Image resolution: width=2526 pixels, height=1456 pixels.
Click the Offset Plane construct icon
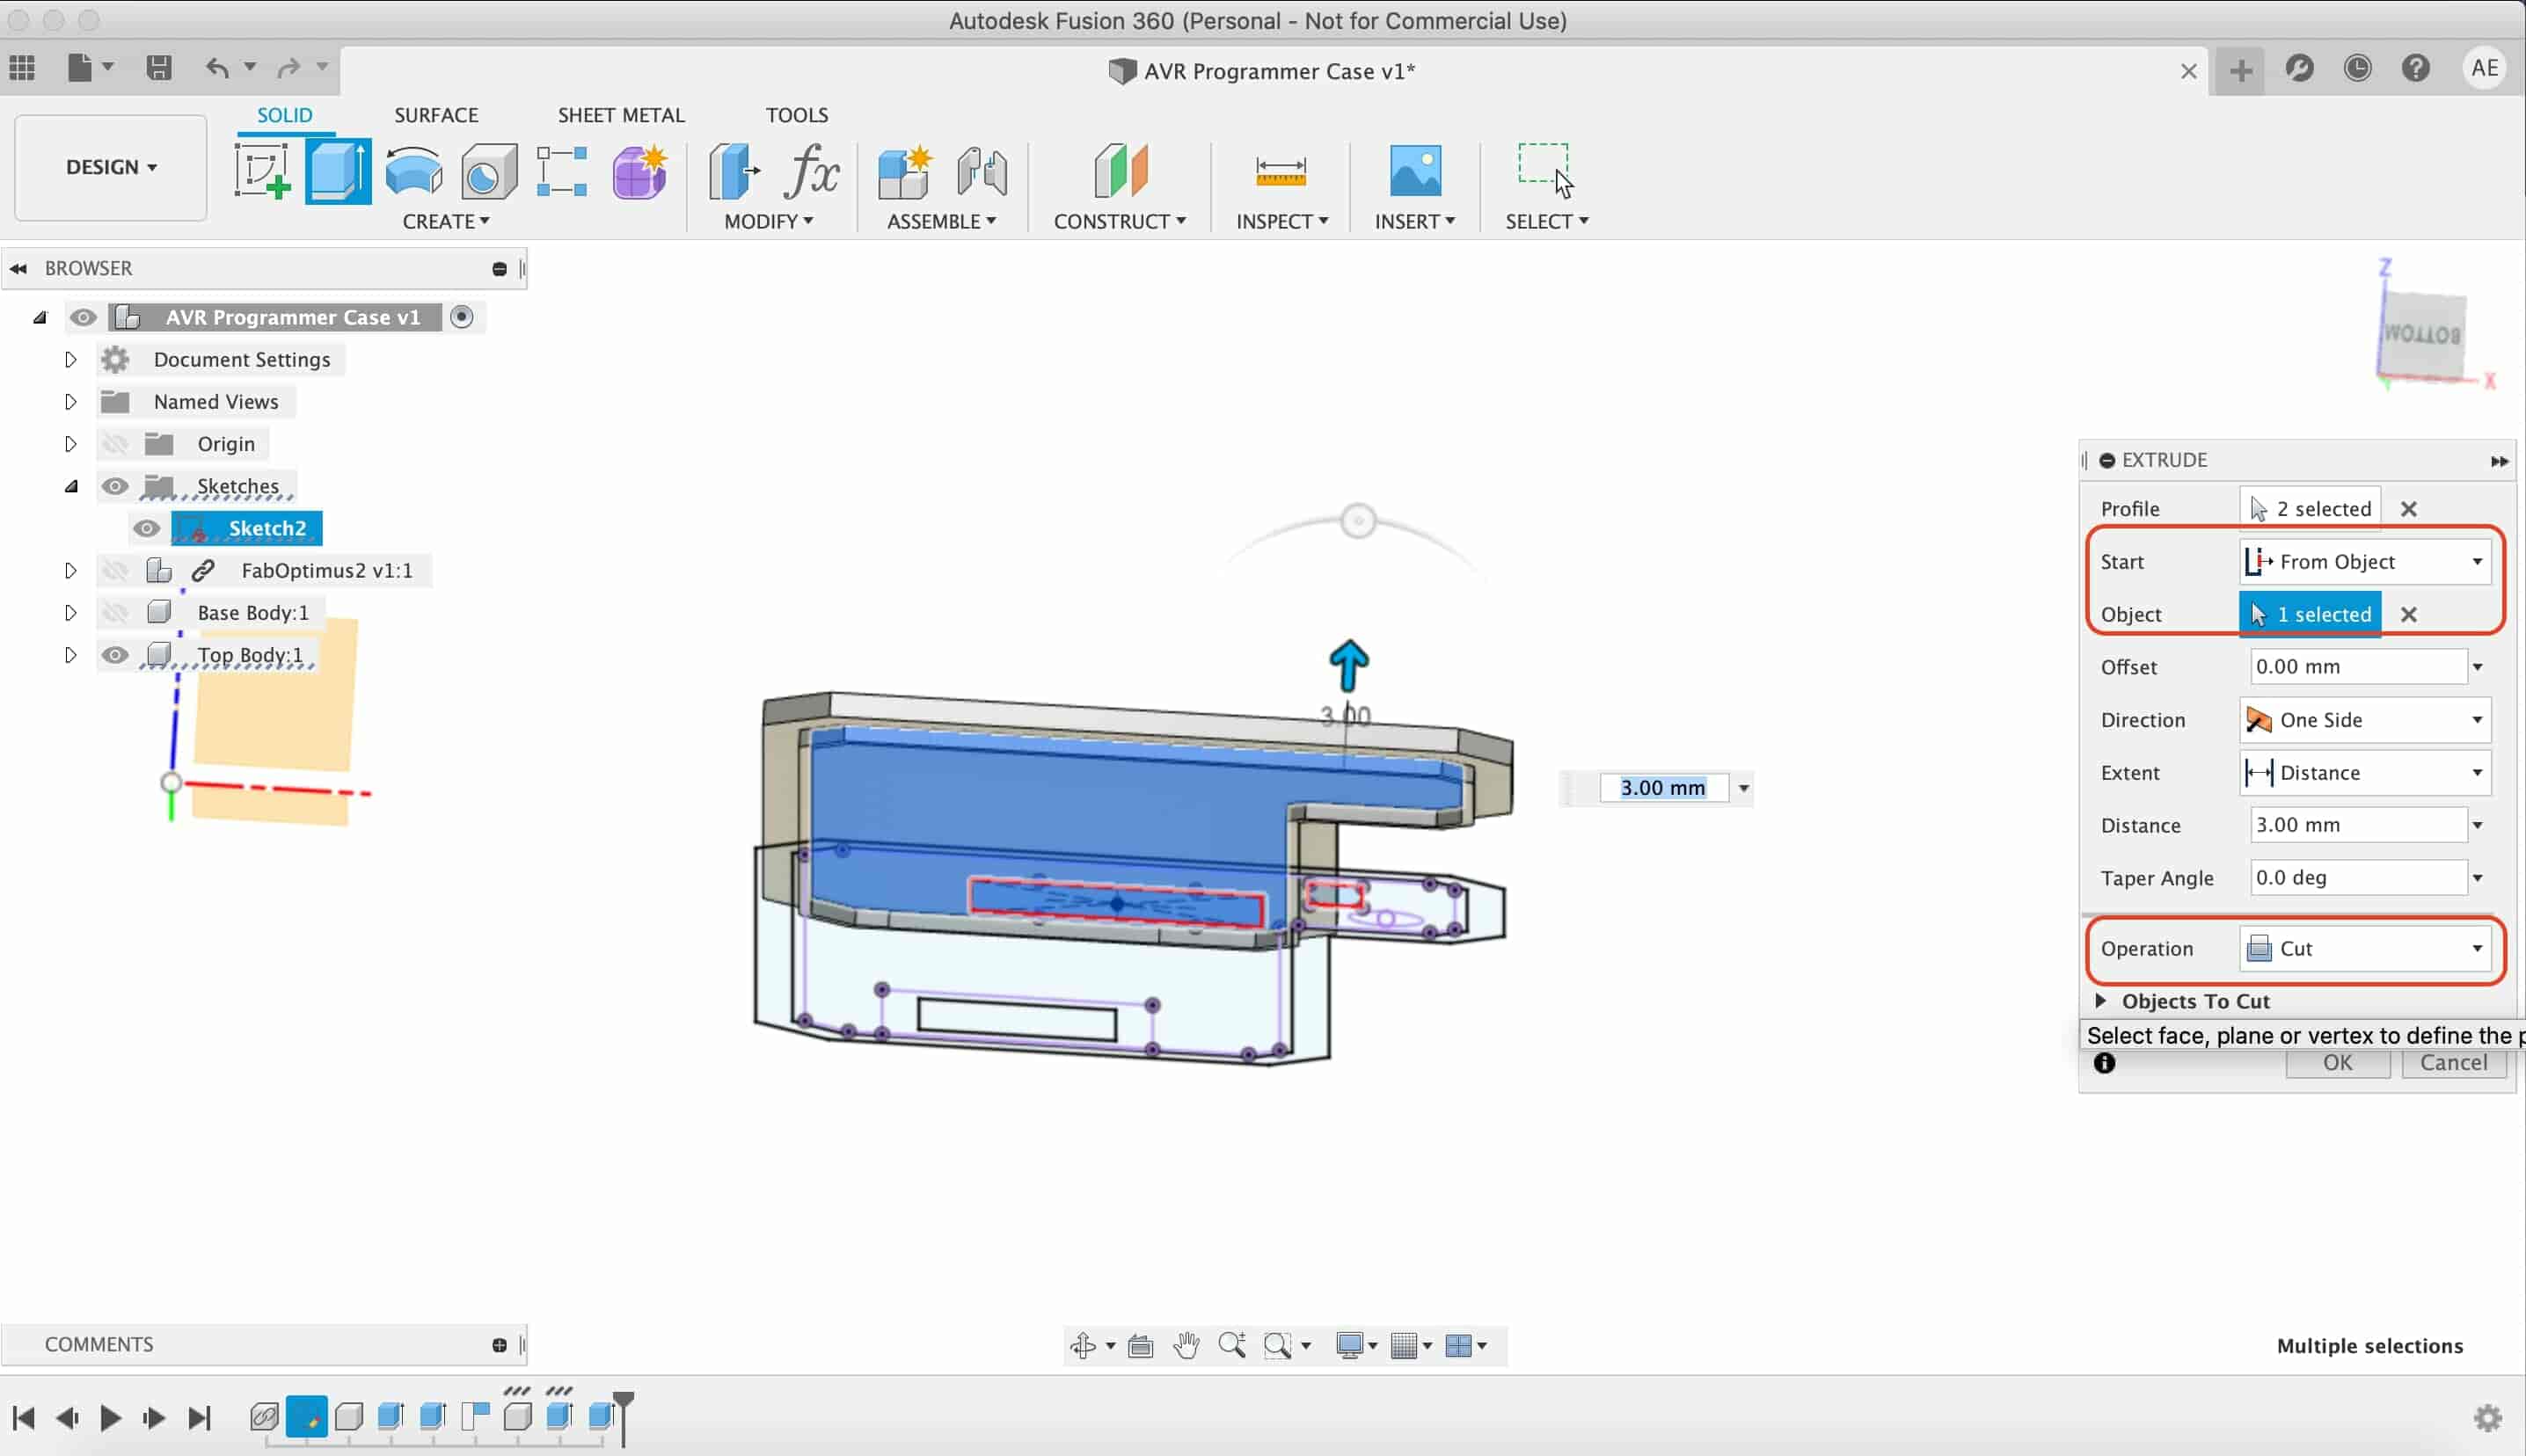[1121, 171]
